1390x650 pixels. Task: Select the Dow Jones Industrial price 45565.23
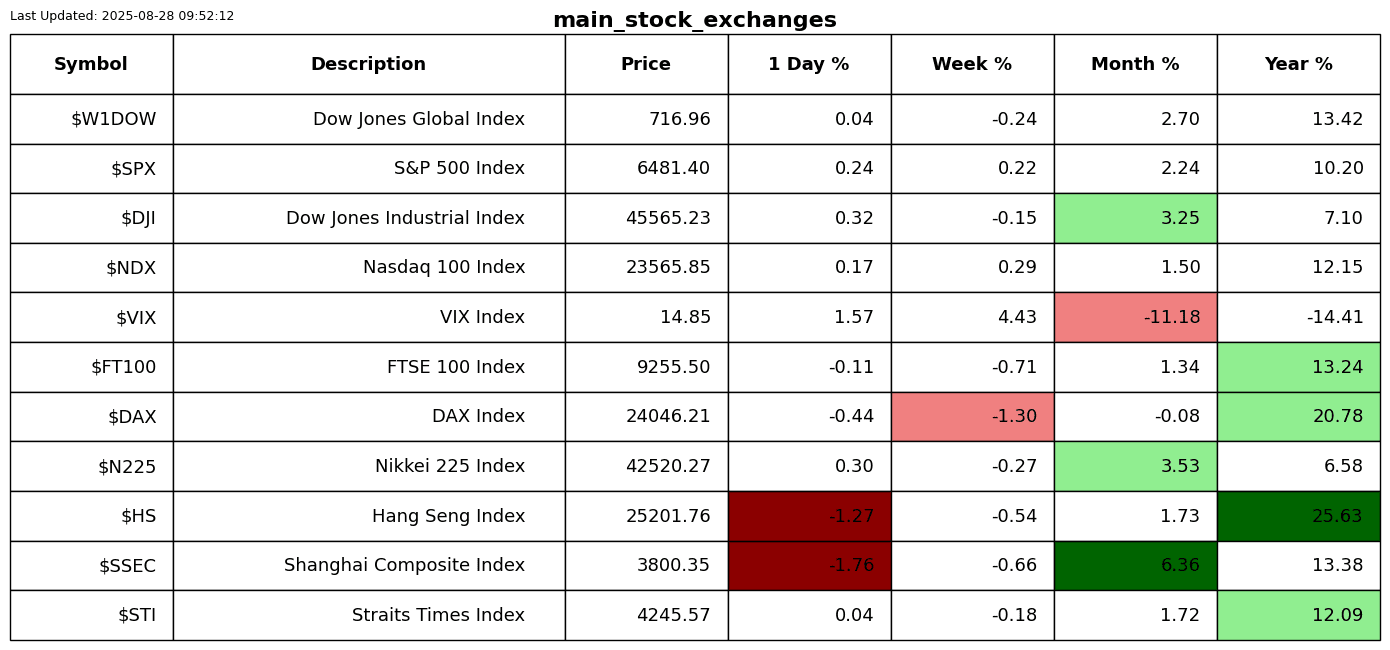click(x=668, y=219)
